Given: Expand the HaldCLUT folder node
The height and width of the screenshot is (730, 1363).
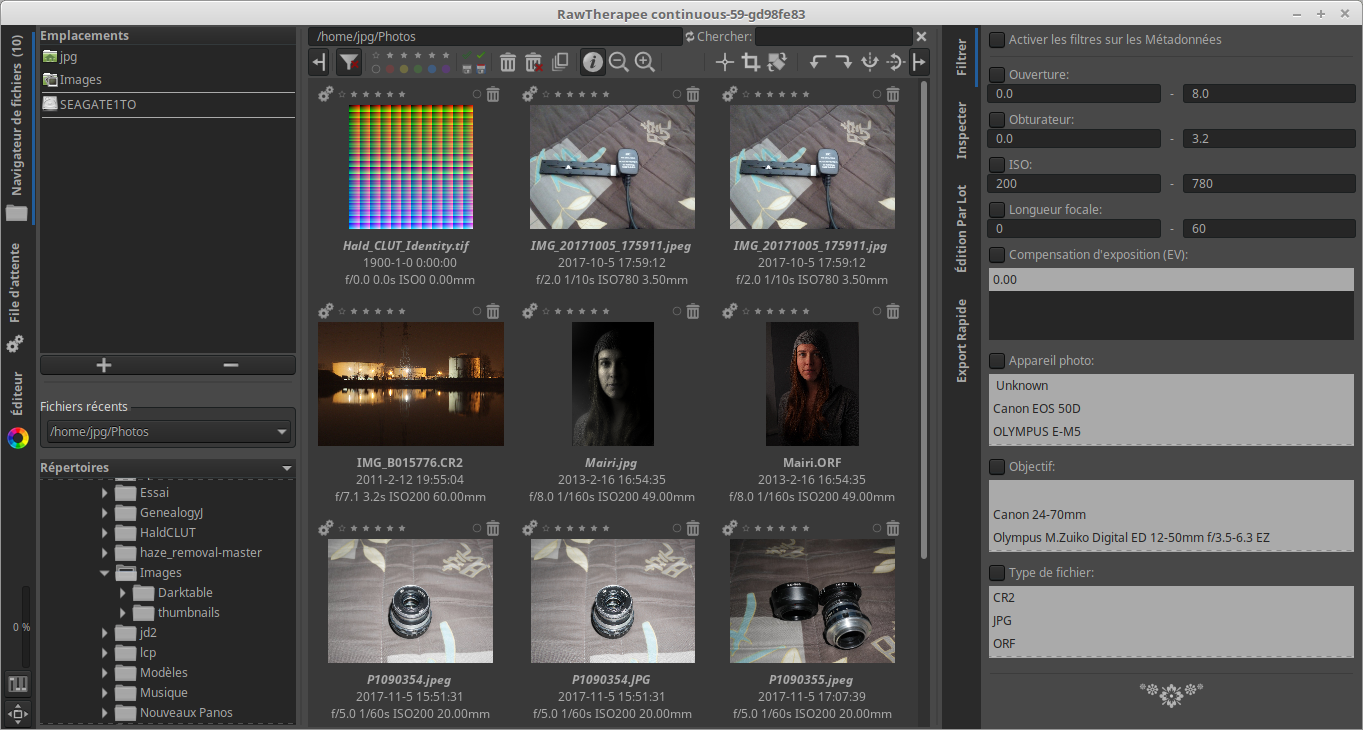Looking at the screenshot, I should coord(104,533).
